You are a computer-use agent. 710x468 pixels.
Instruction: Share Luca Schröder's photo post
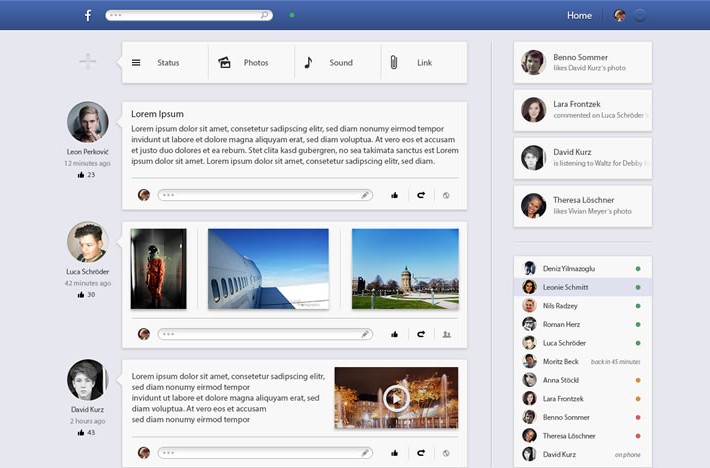(421, 334)
